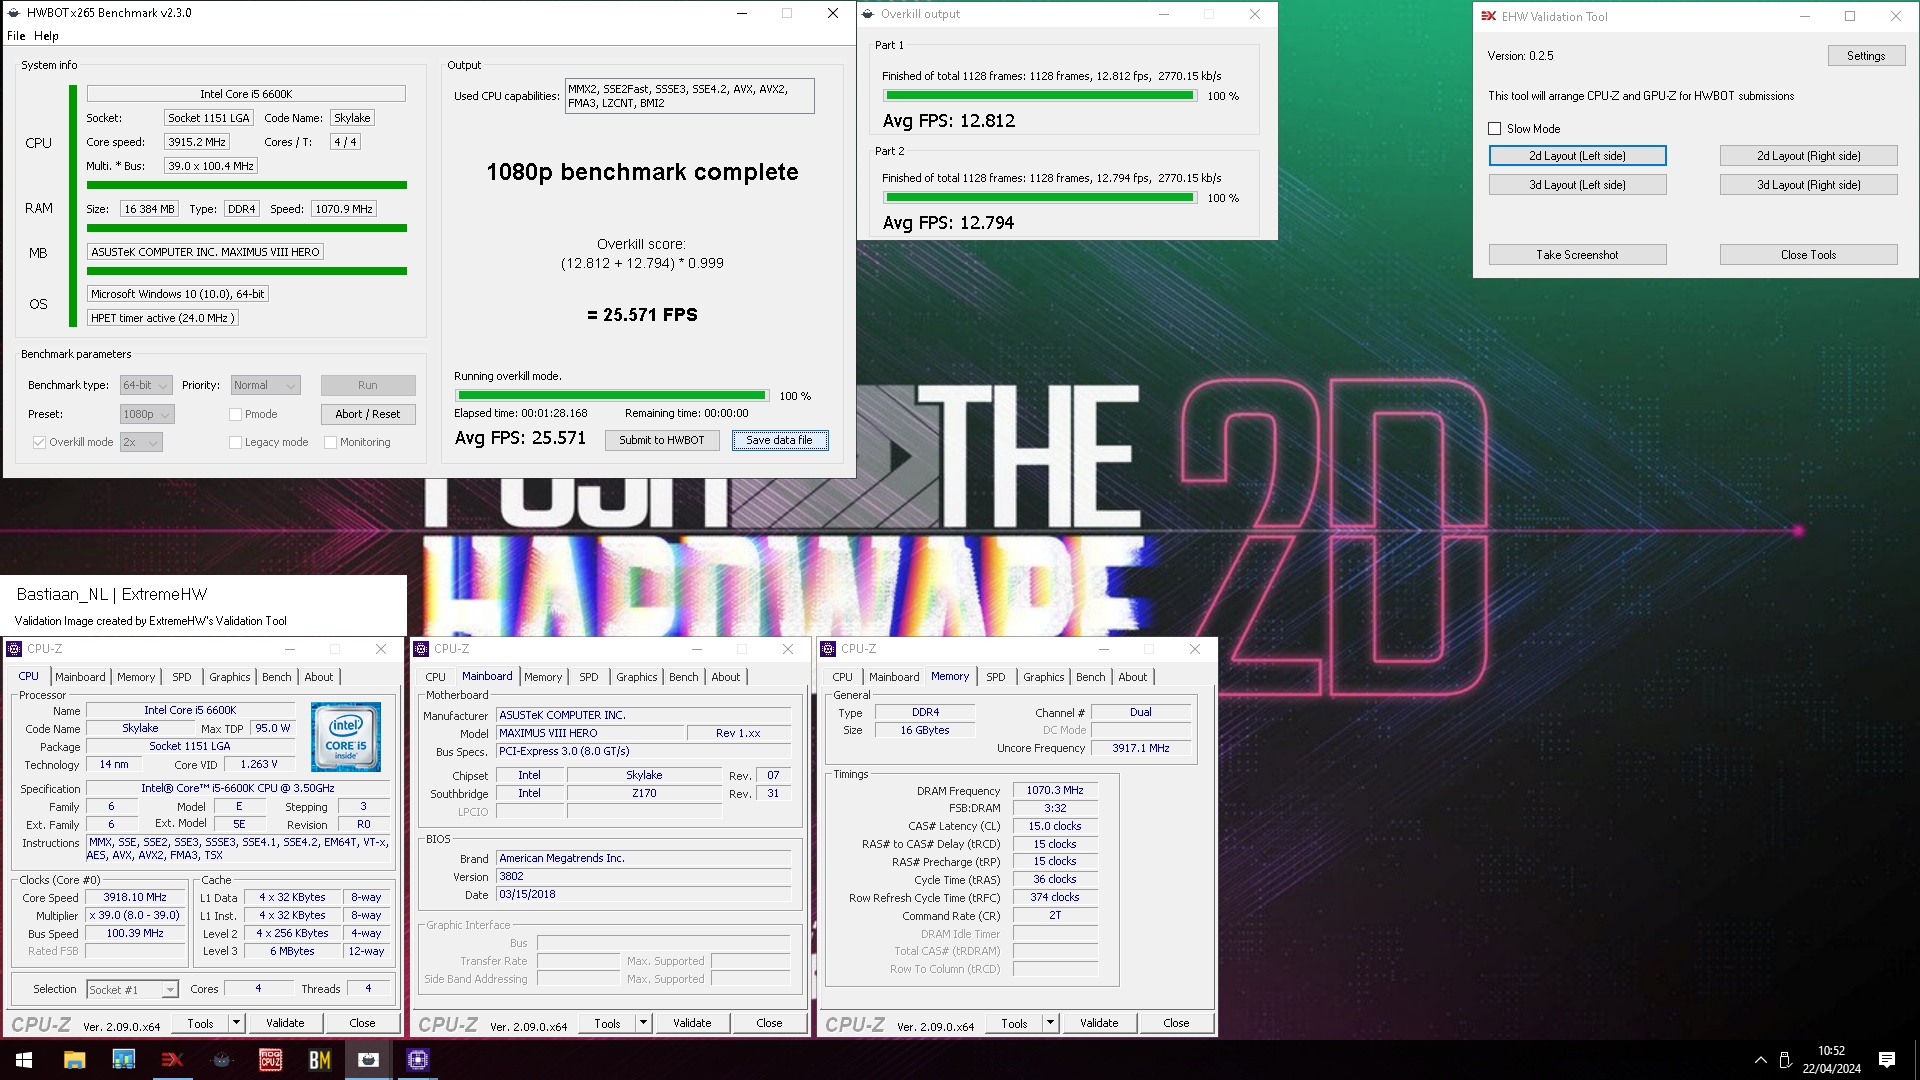Image resolution: width=1920 pixels, height=1080 pixels.
Task: Click the Abort / Reset button
Action: click(x=368, y=414)
